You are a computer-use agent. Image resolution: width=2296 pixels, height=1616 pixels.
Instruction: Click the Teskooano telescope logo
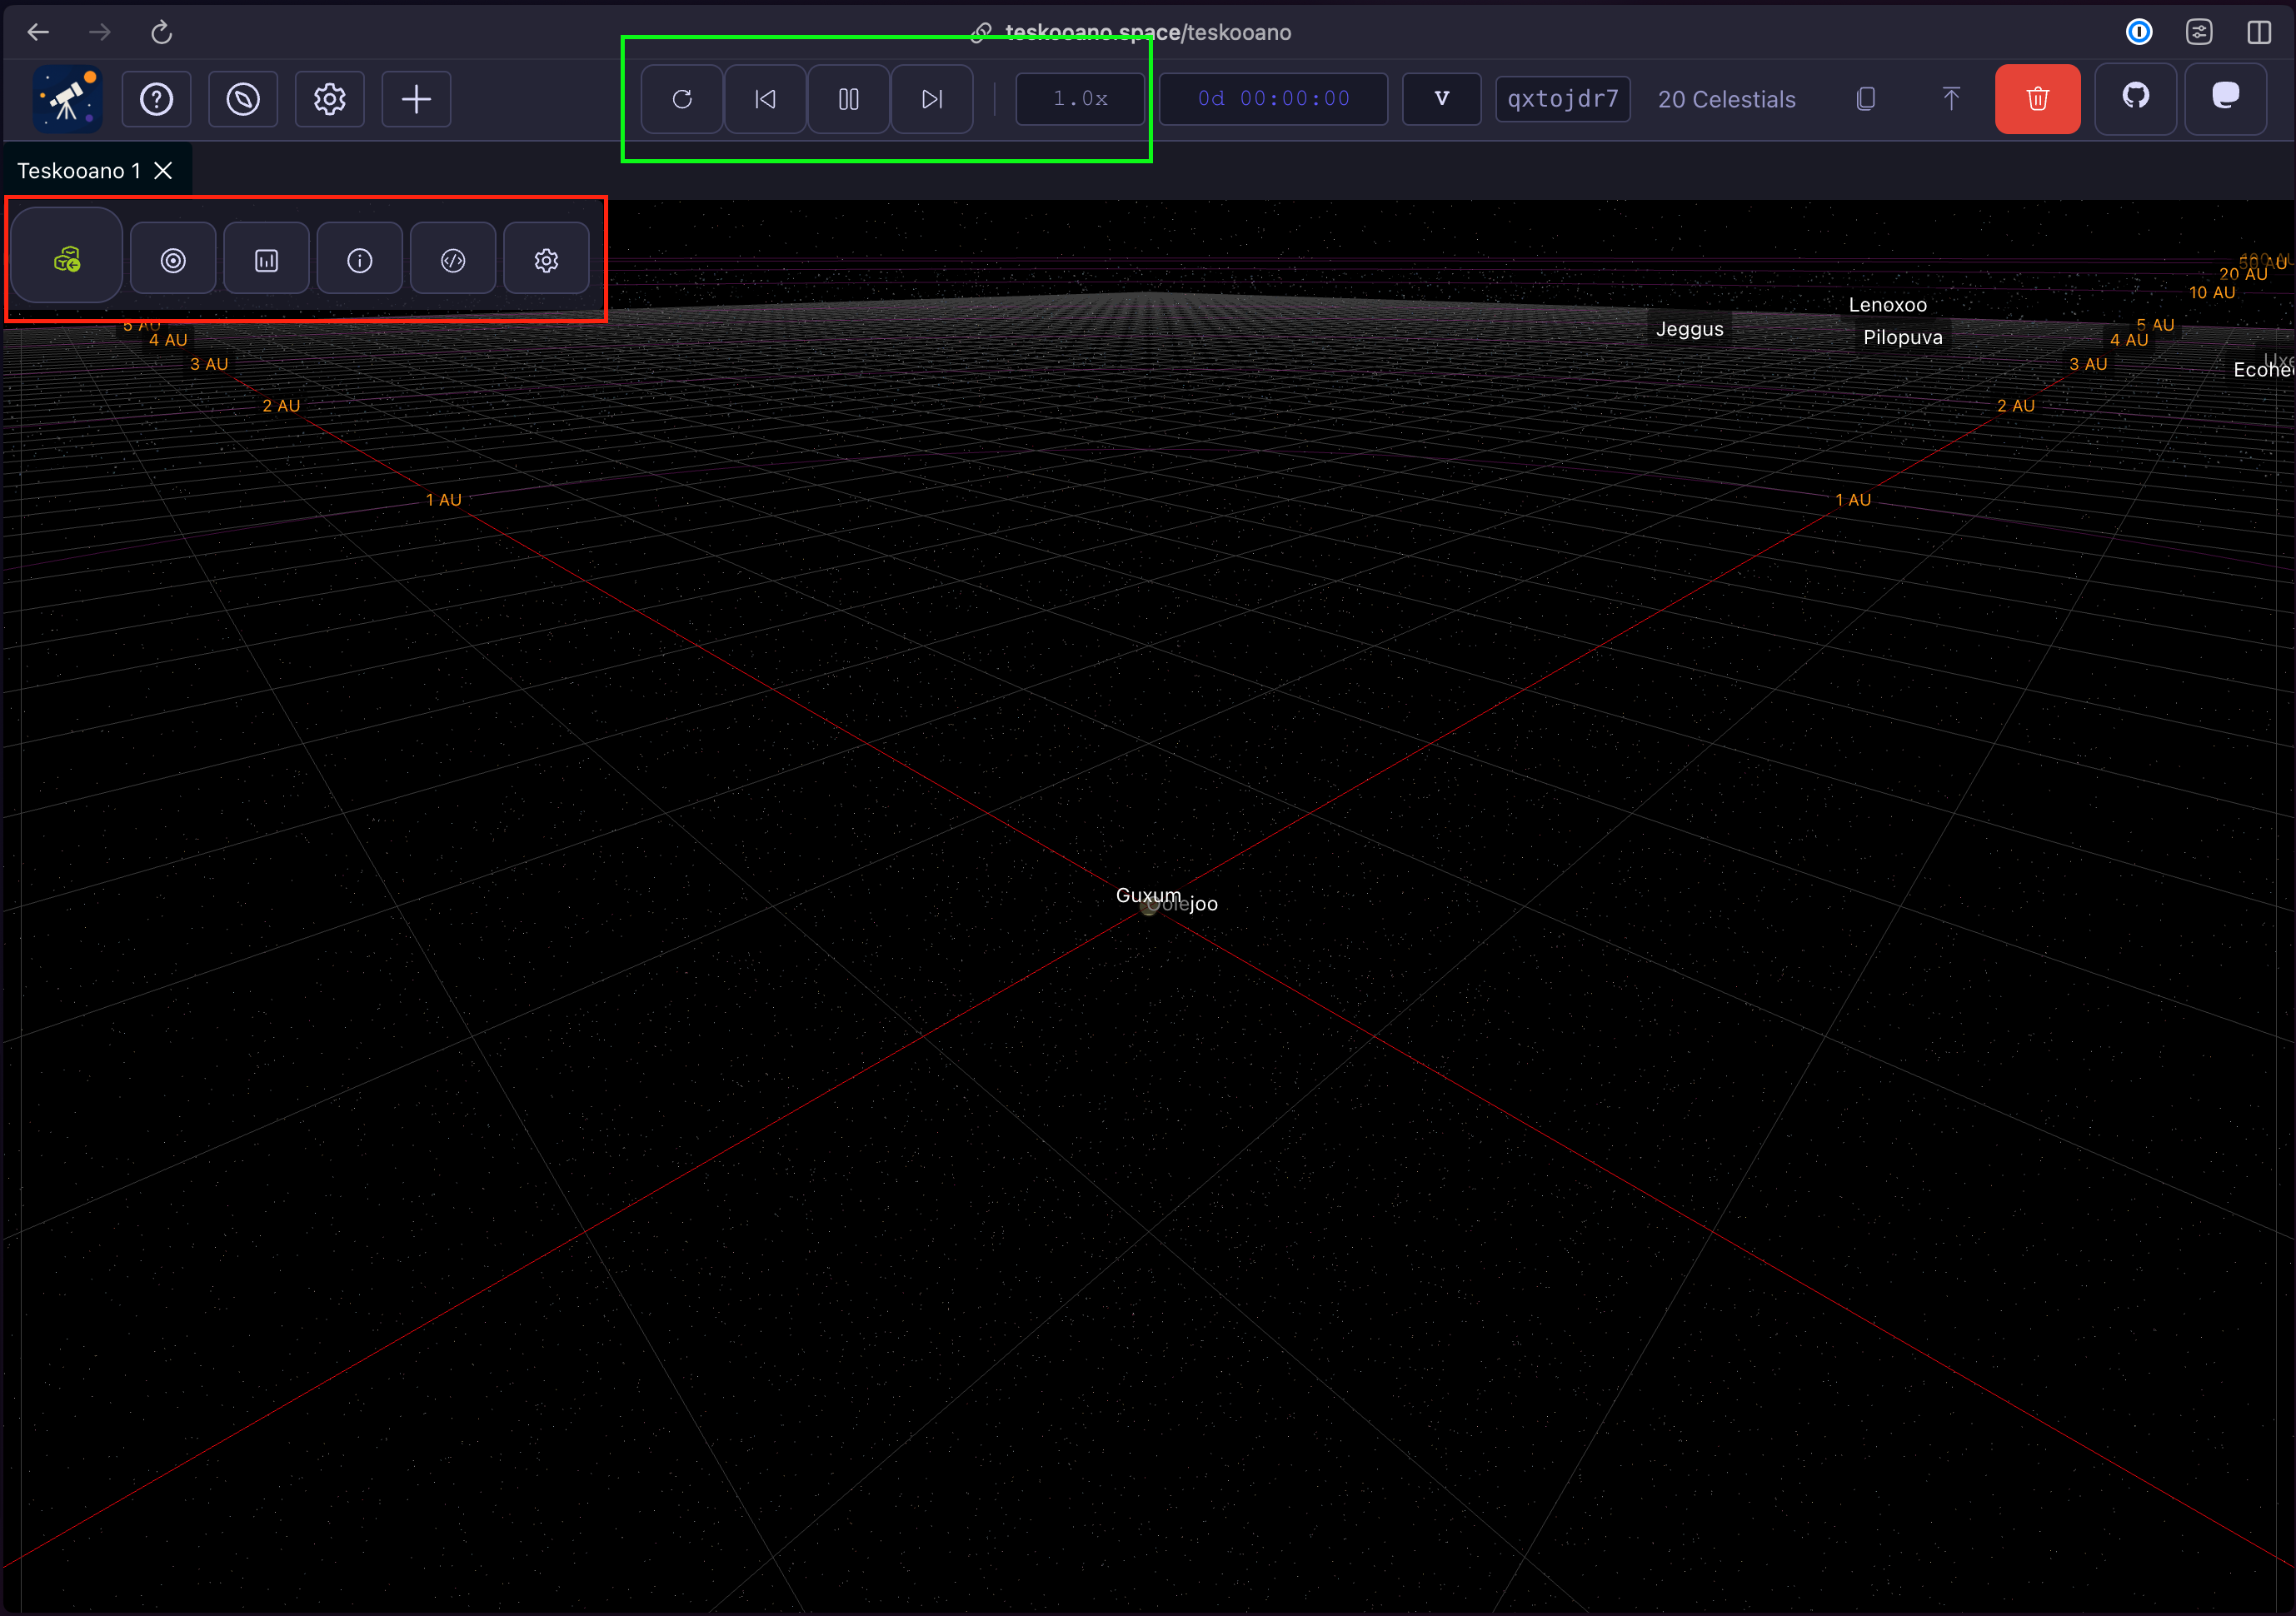[67, 99]
